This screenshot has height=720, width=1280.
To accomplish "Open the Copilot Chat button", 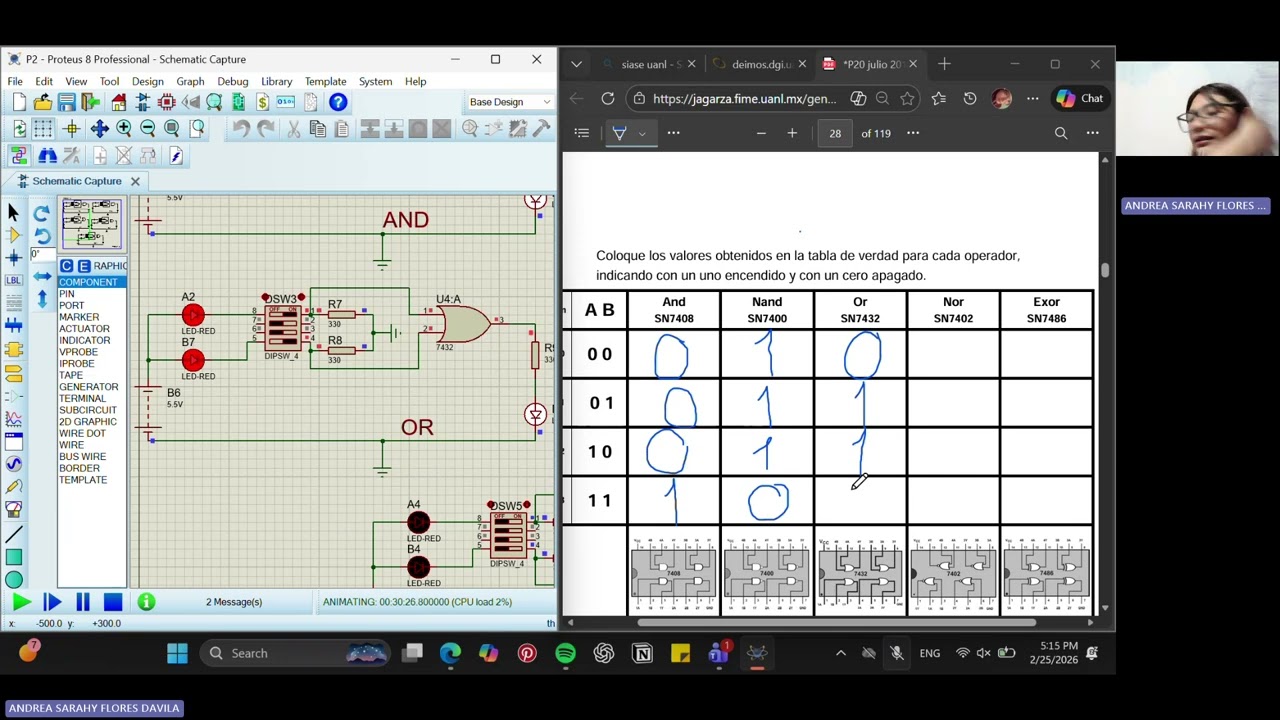I will tap(1080, 98).
